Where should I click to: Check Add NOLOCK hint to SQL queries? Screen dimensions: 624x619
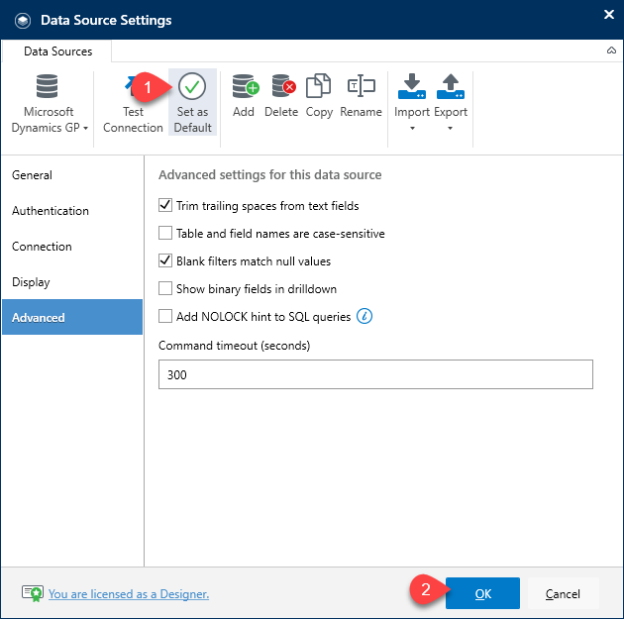pos(165,316)
